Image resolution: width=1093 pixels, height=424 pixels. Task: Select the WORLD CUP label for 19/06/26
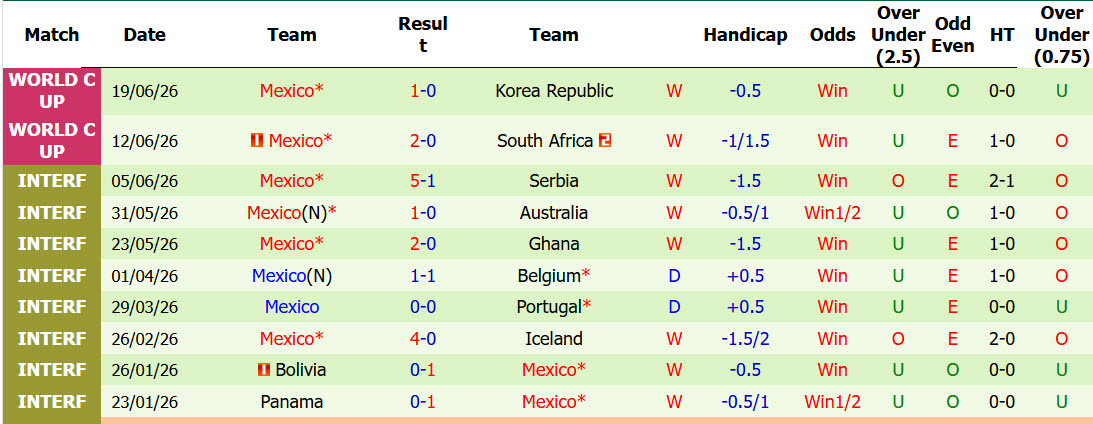(52, 91)
